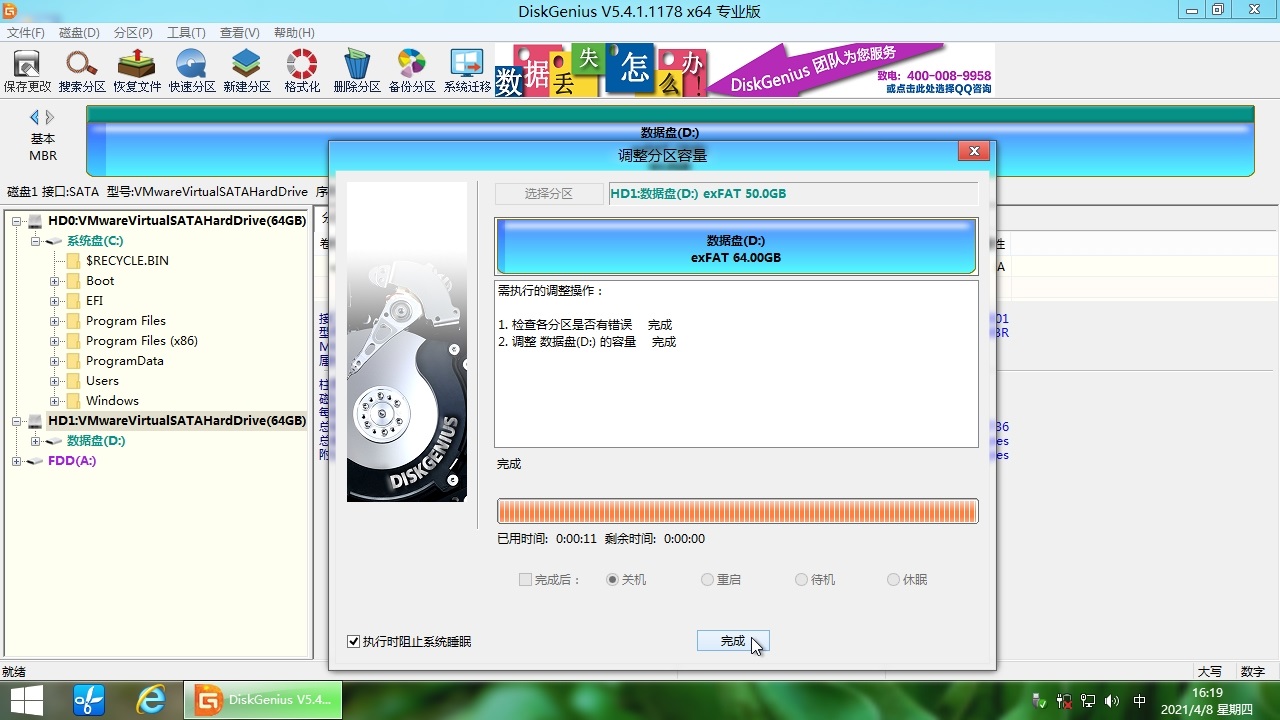Open the 工具 menu
Viewport: 1280px width, 720px height.
(186, 32)
